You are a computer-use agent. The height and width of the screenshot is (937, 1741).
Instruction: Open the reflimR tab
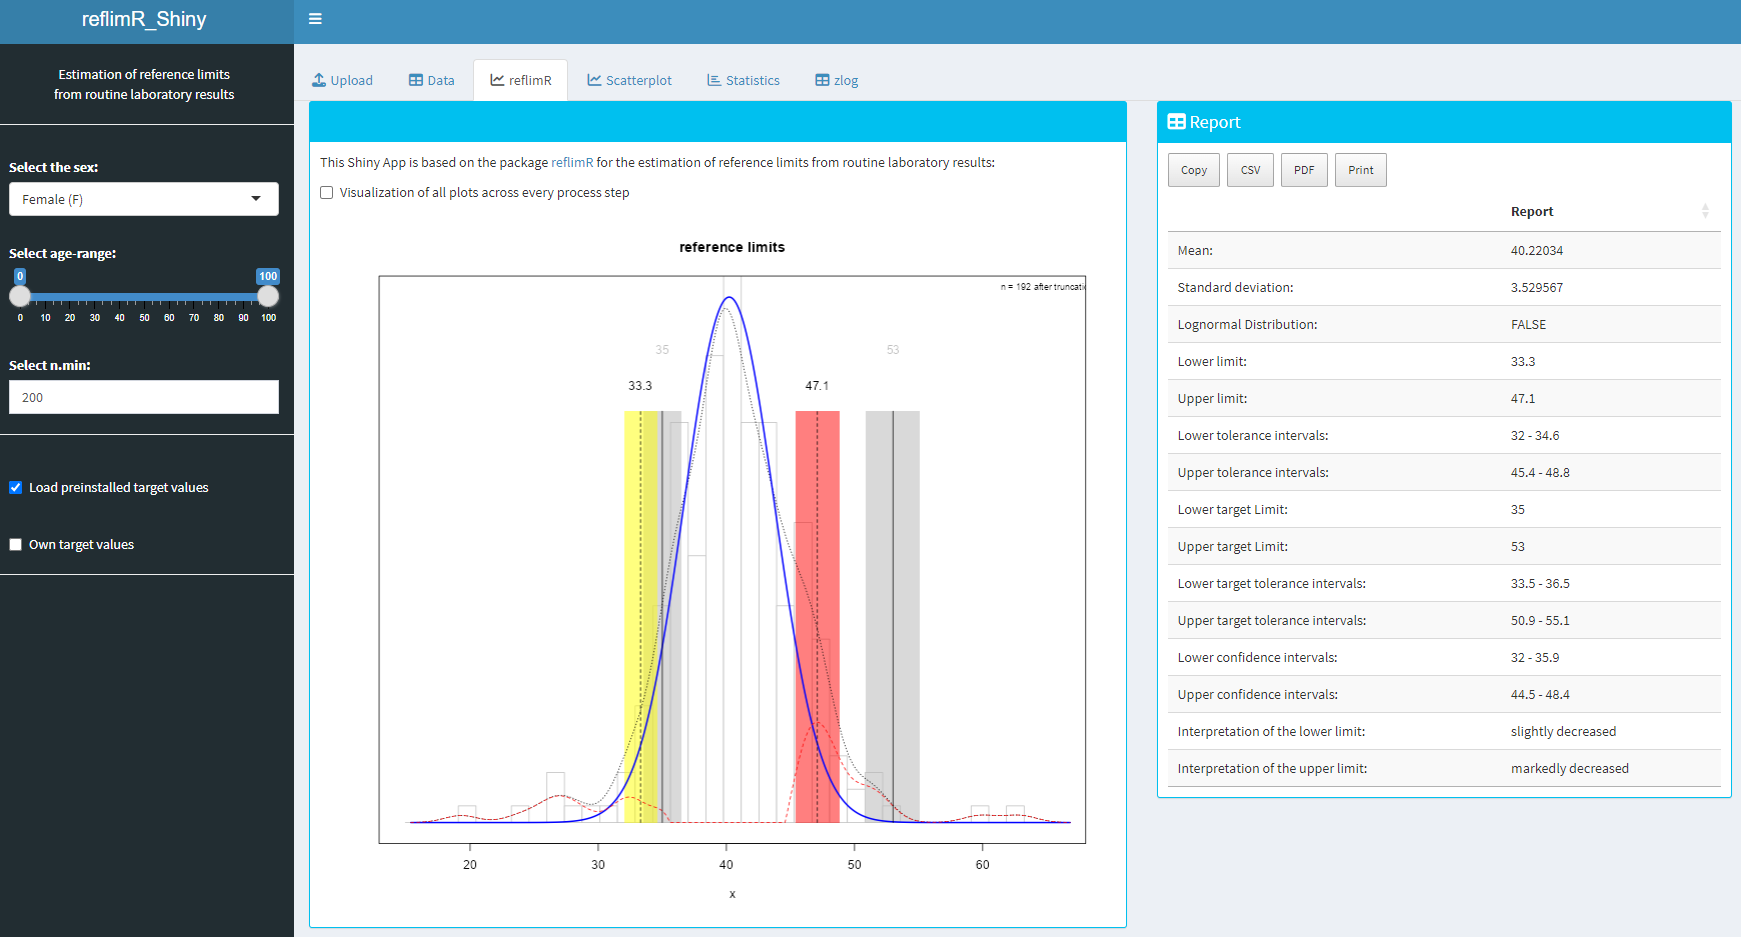point(521,80)
